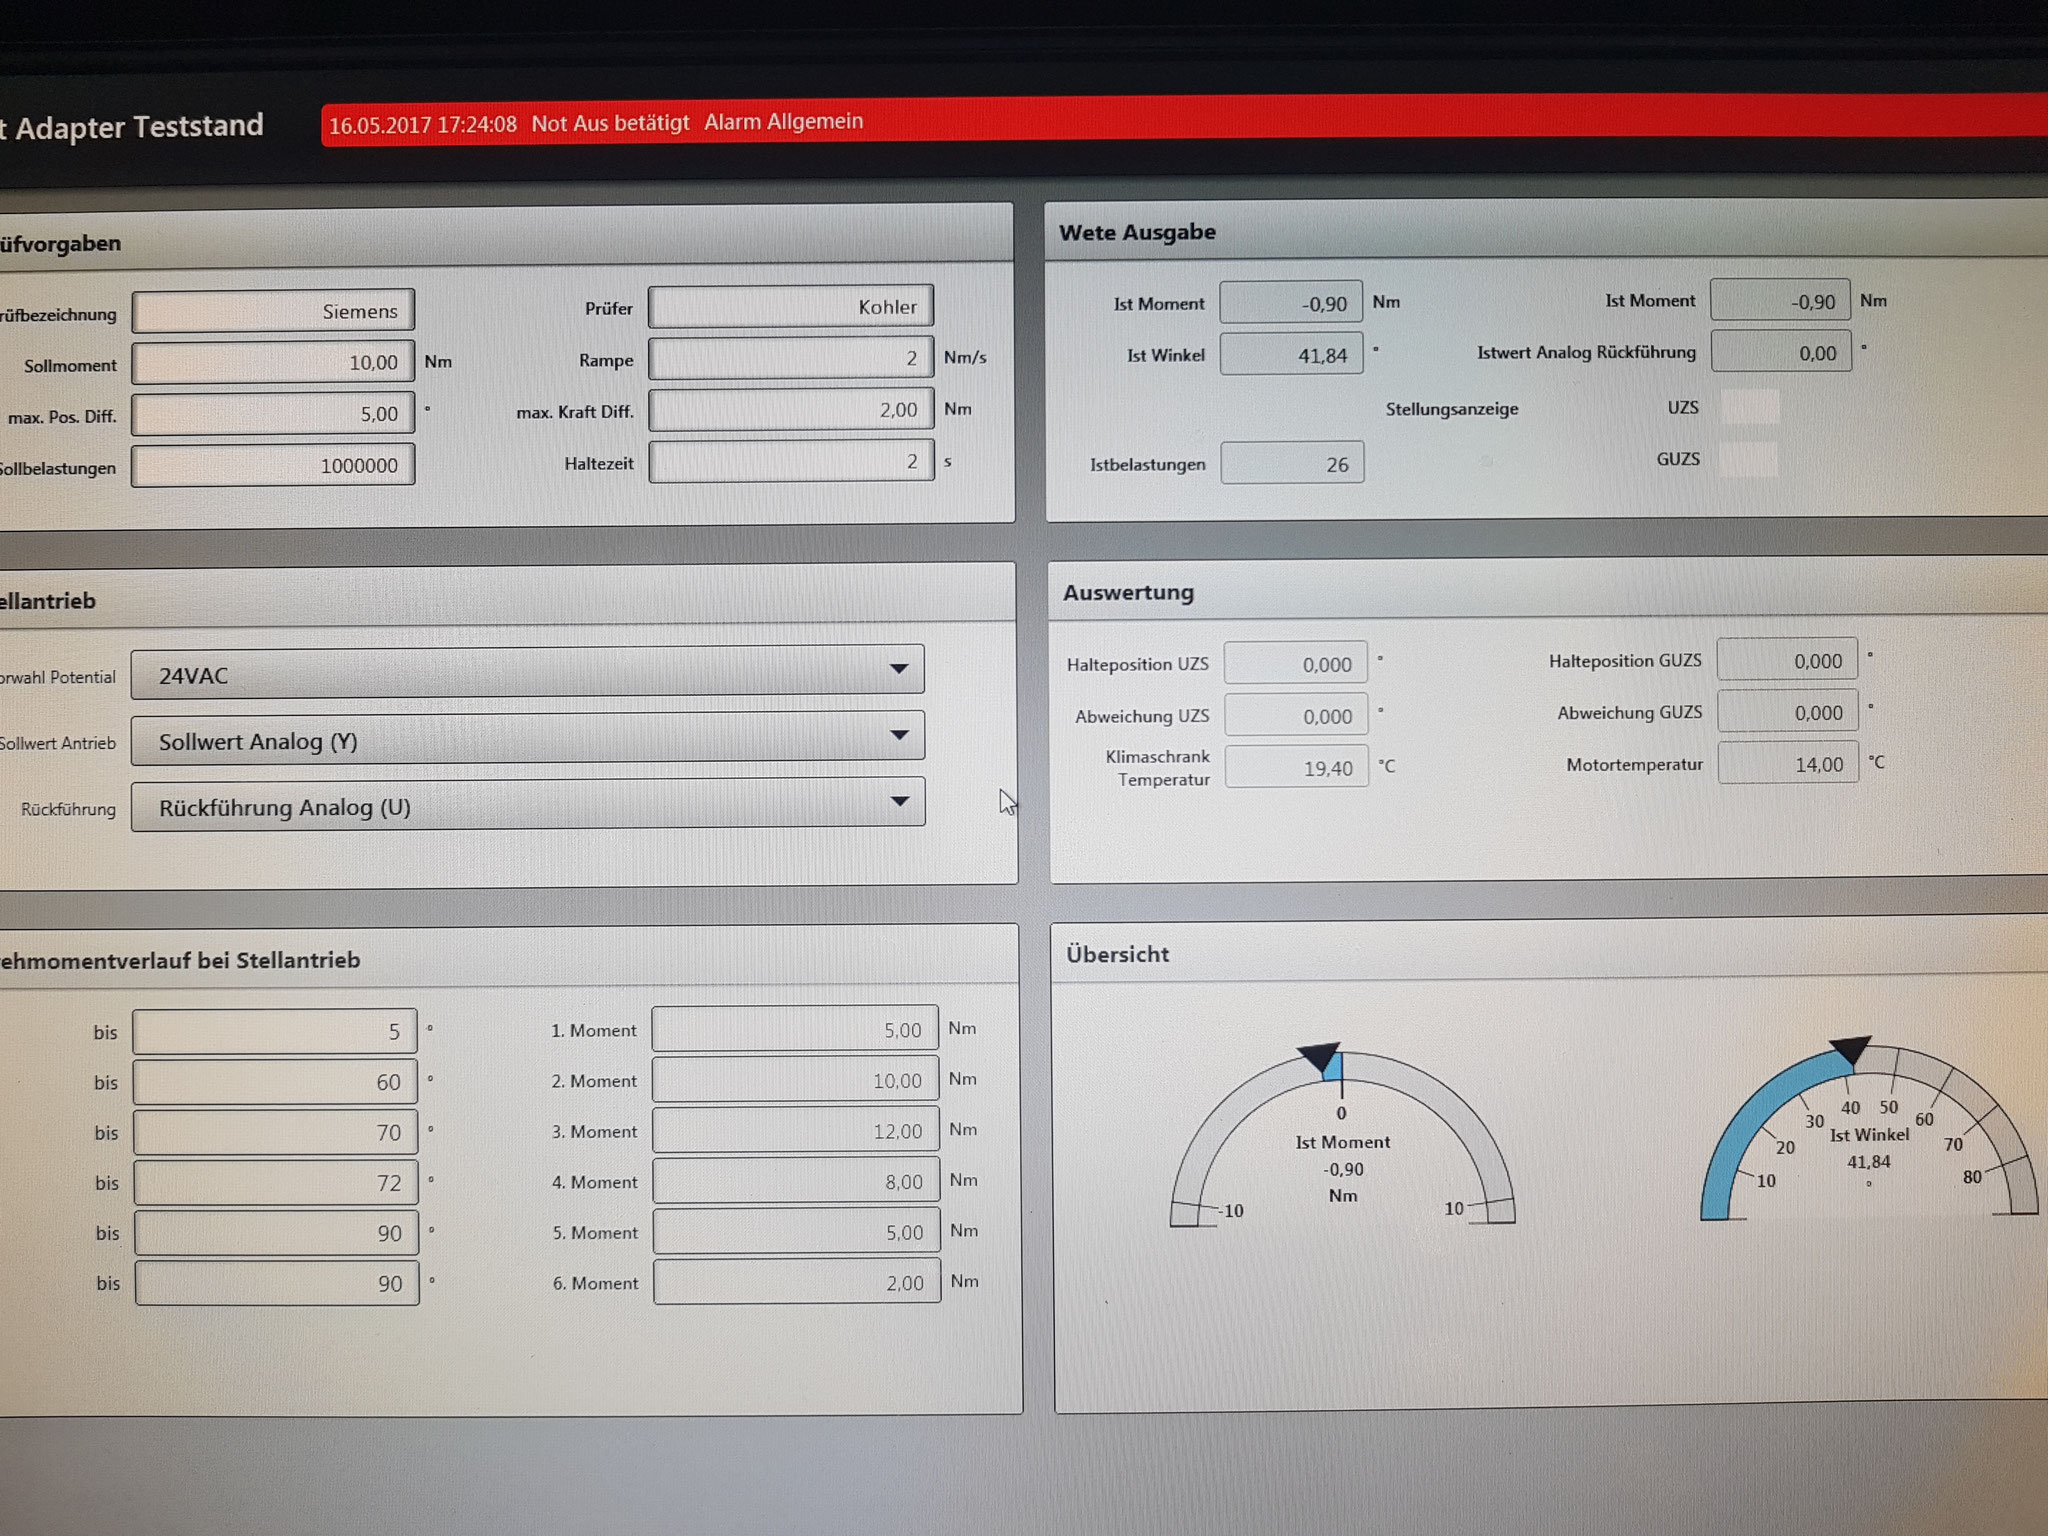Focus the Rampe input field

click(790, 358)
